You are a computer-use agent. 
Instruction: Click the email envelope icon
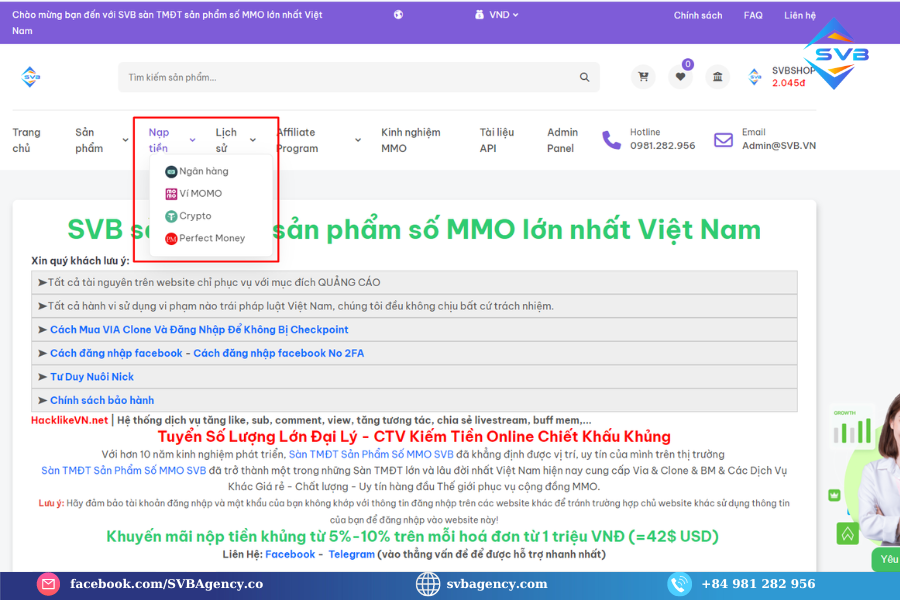click(x=723, y=140)
